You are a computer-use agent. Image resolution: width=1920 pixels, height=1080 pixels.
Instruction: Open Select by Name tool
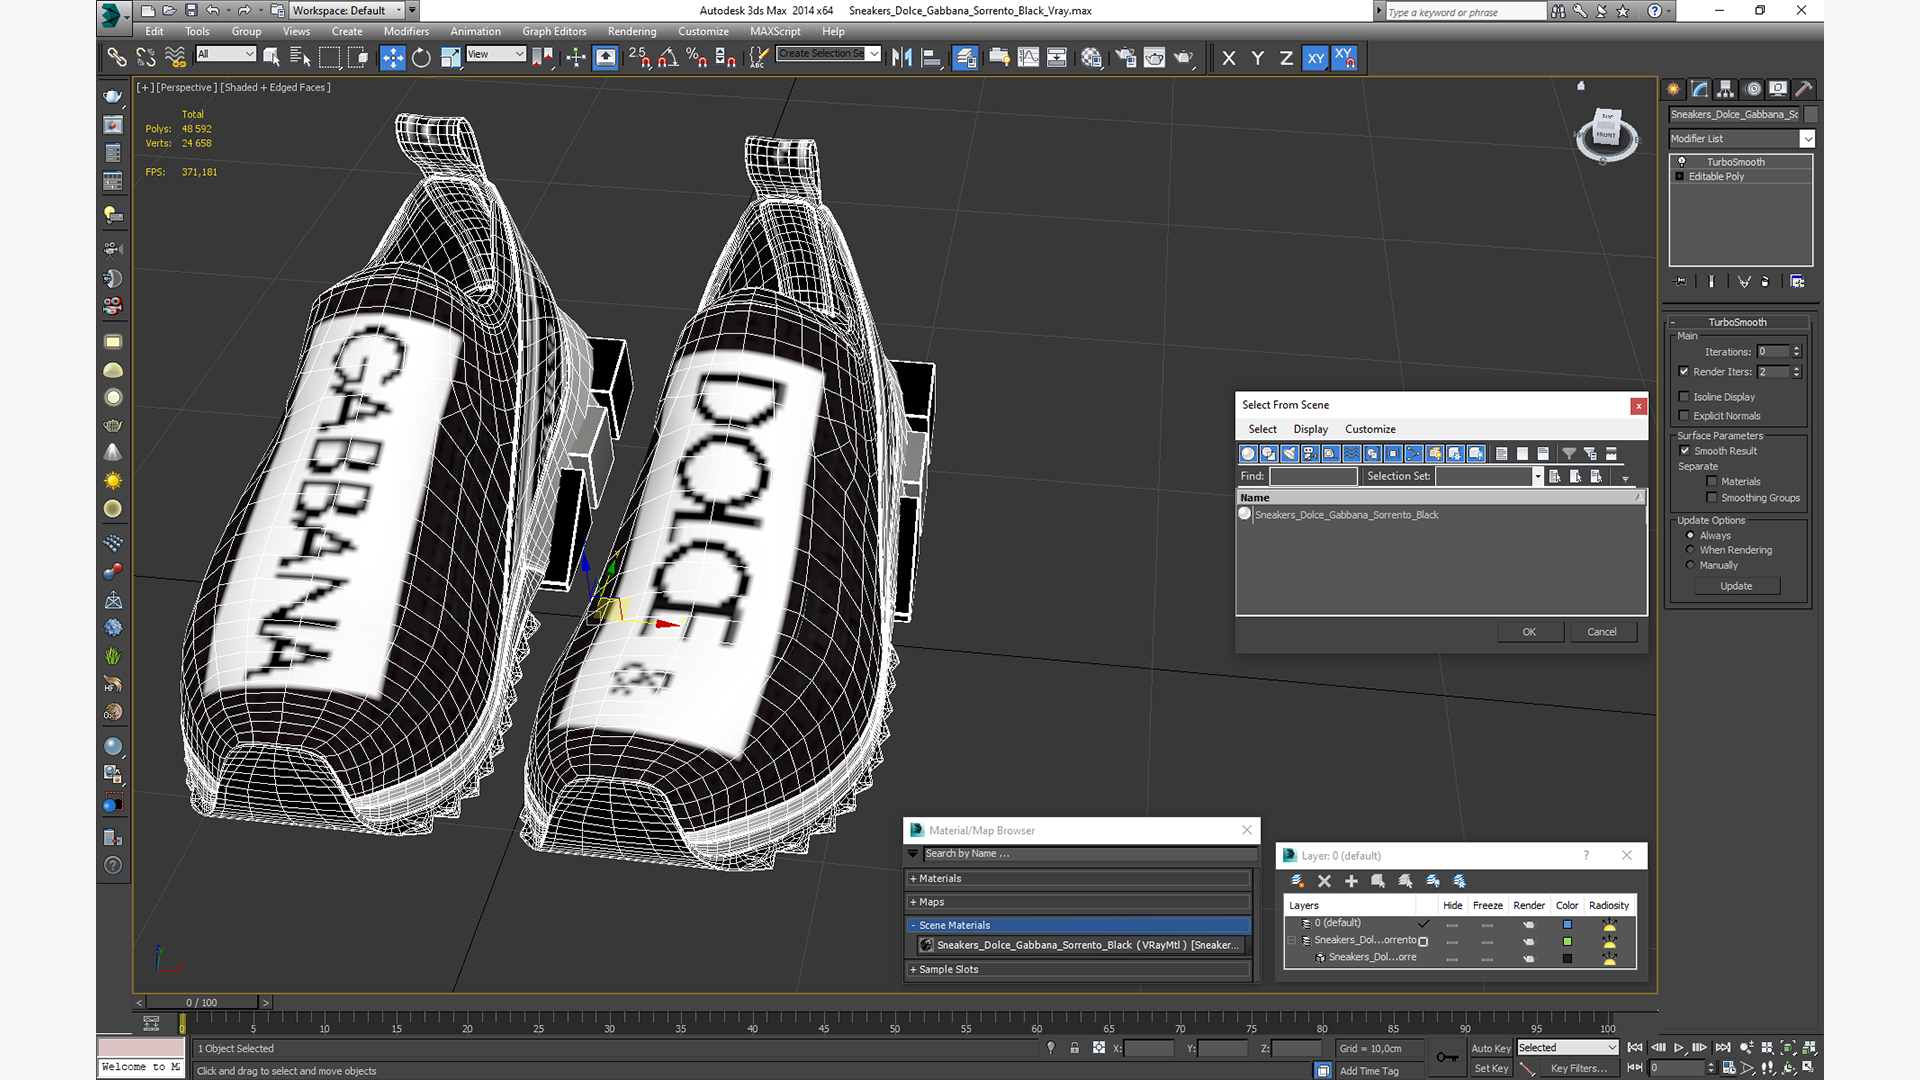click(x=300, y=58)
